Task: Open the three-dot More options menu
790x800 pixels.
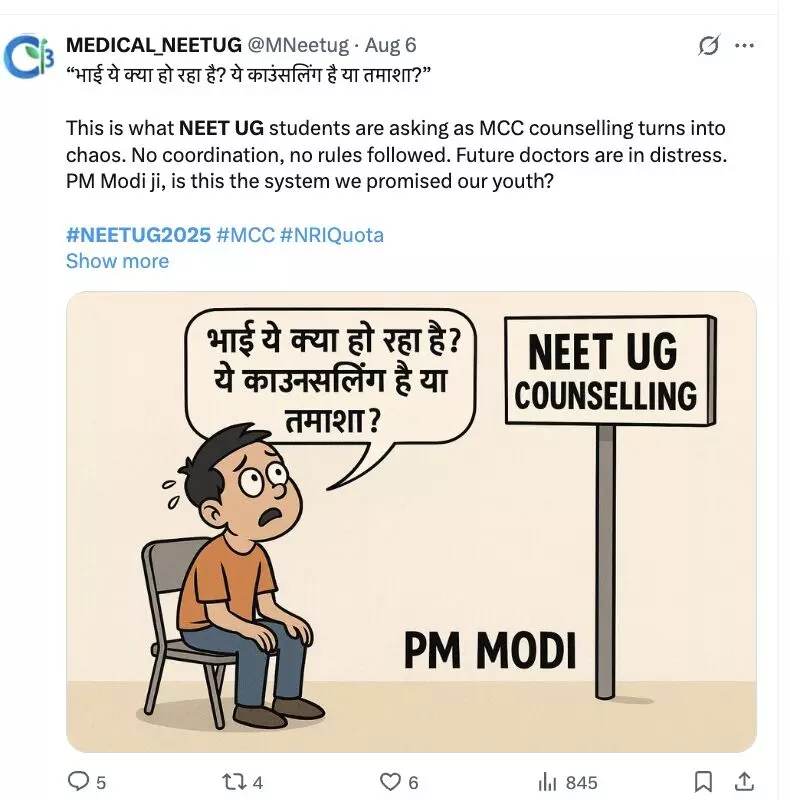Action: click(x=745, y=46)
